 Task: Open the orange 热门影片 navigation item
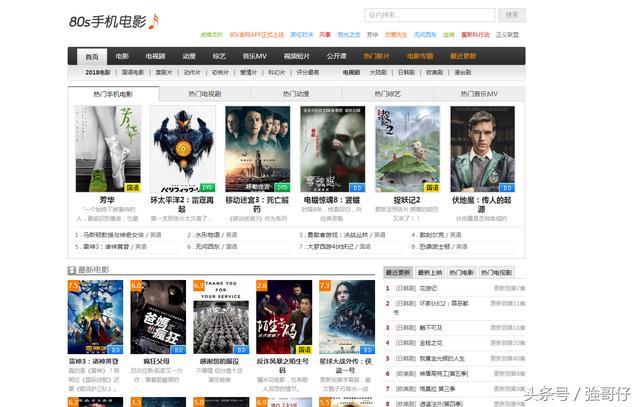click(x=376, y=56)
